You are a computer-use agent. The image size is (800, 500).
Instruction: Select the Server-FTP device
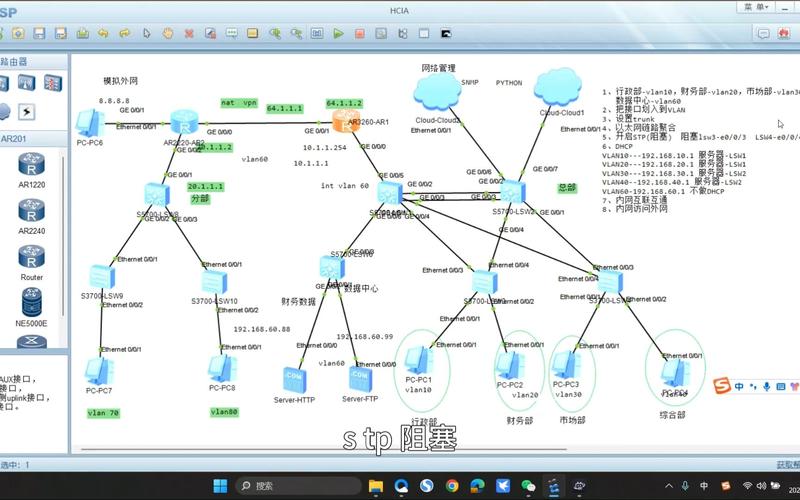(x=360, y=379)
